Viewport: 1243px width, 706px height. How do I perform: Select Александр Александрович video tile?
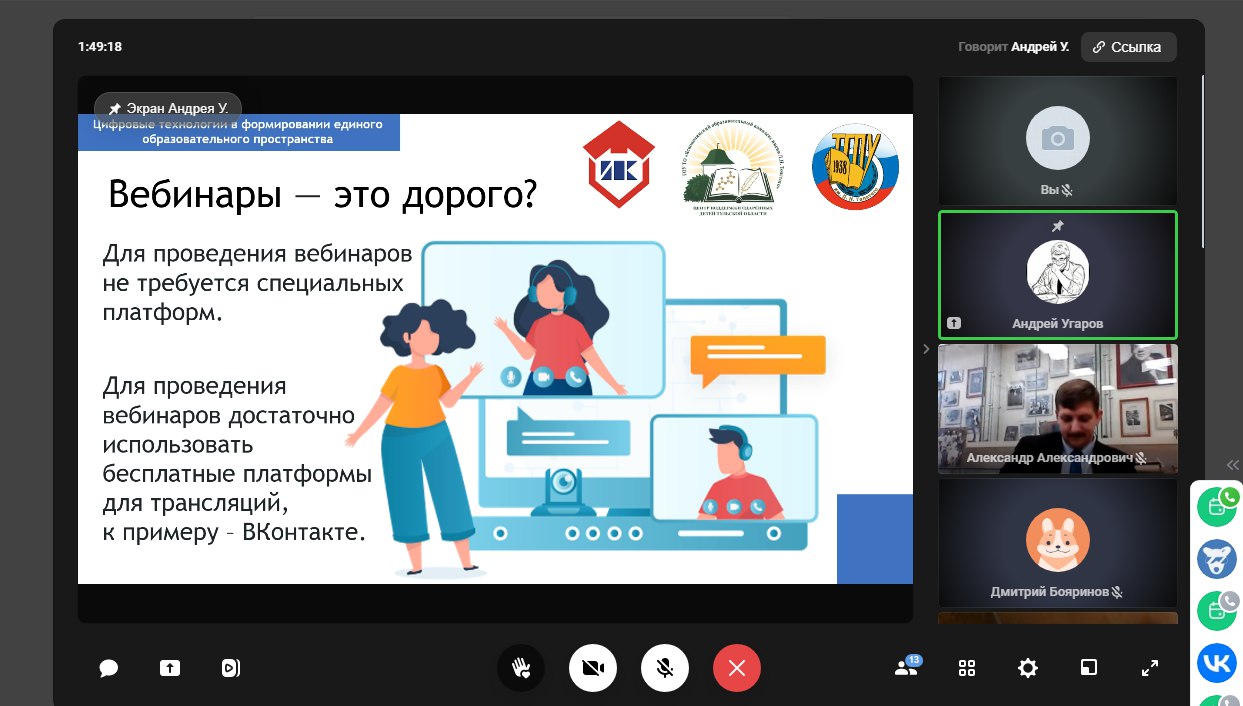pos(1057,408)
